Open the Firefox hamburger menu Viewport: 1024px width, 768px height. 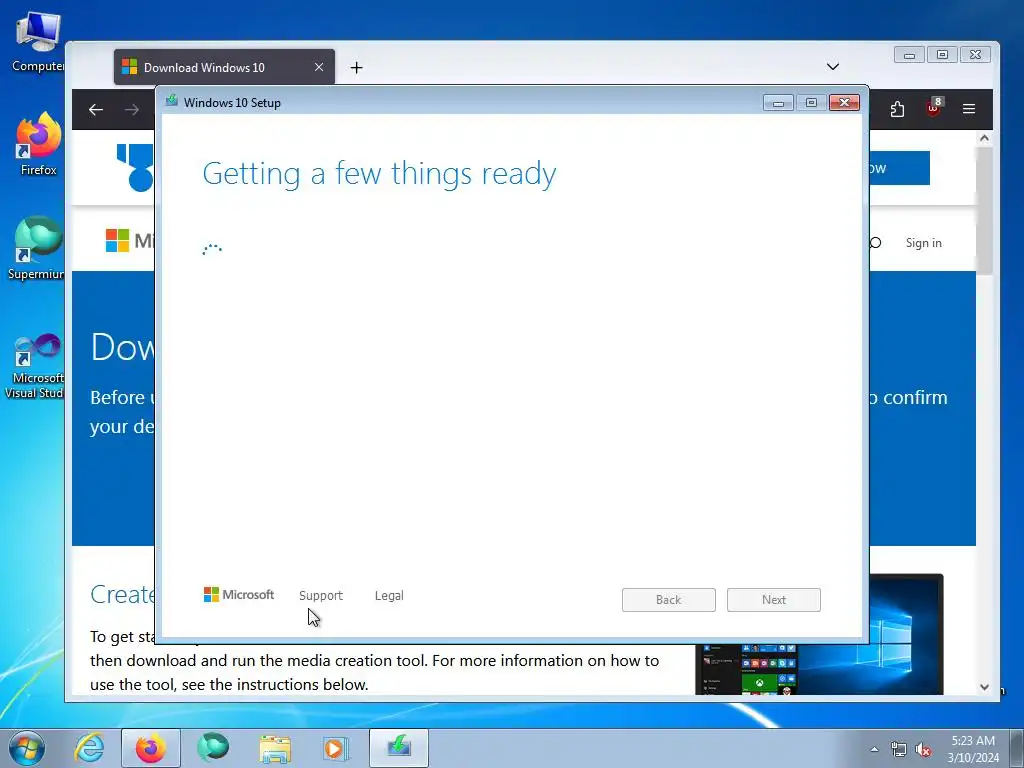coord(969,110)
